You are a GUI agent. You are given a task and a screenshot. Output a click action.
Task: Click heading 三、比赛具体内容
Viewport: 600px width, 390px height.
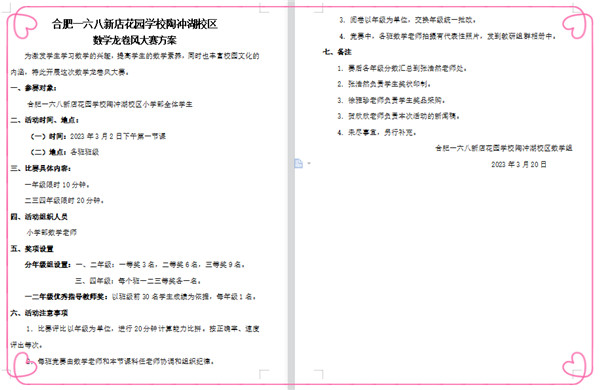coord(41,168)
